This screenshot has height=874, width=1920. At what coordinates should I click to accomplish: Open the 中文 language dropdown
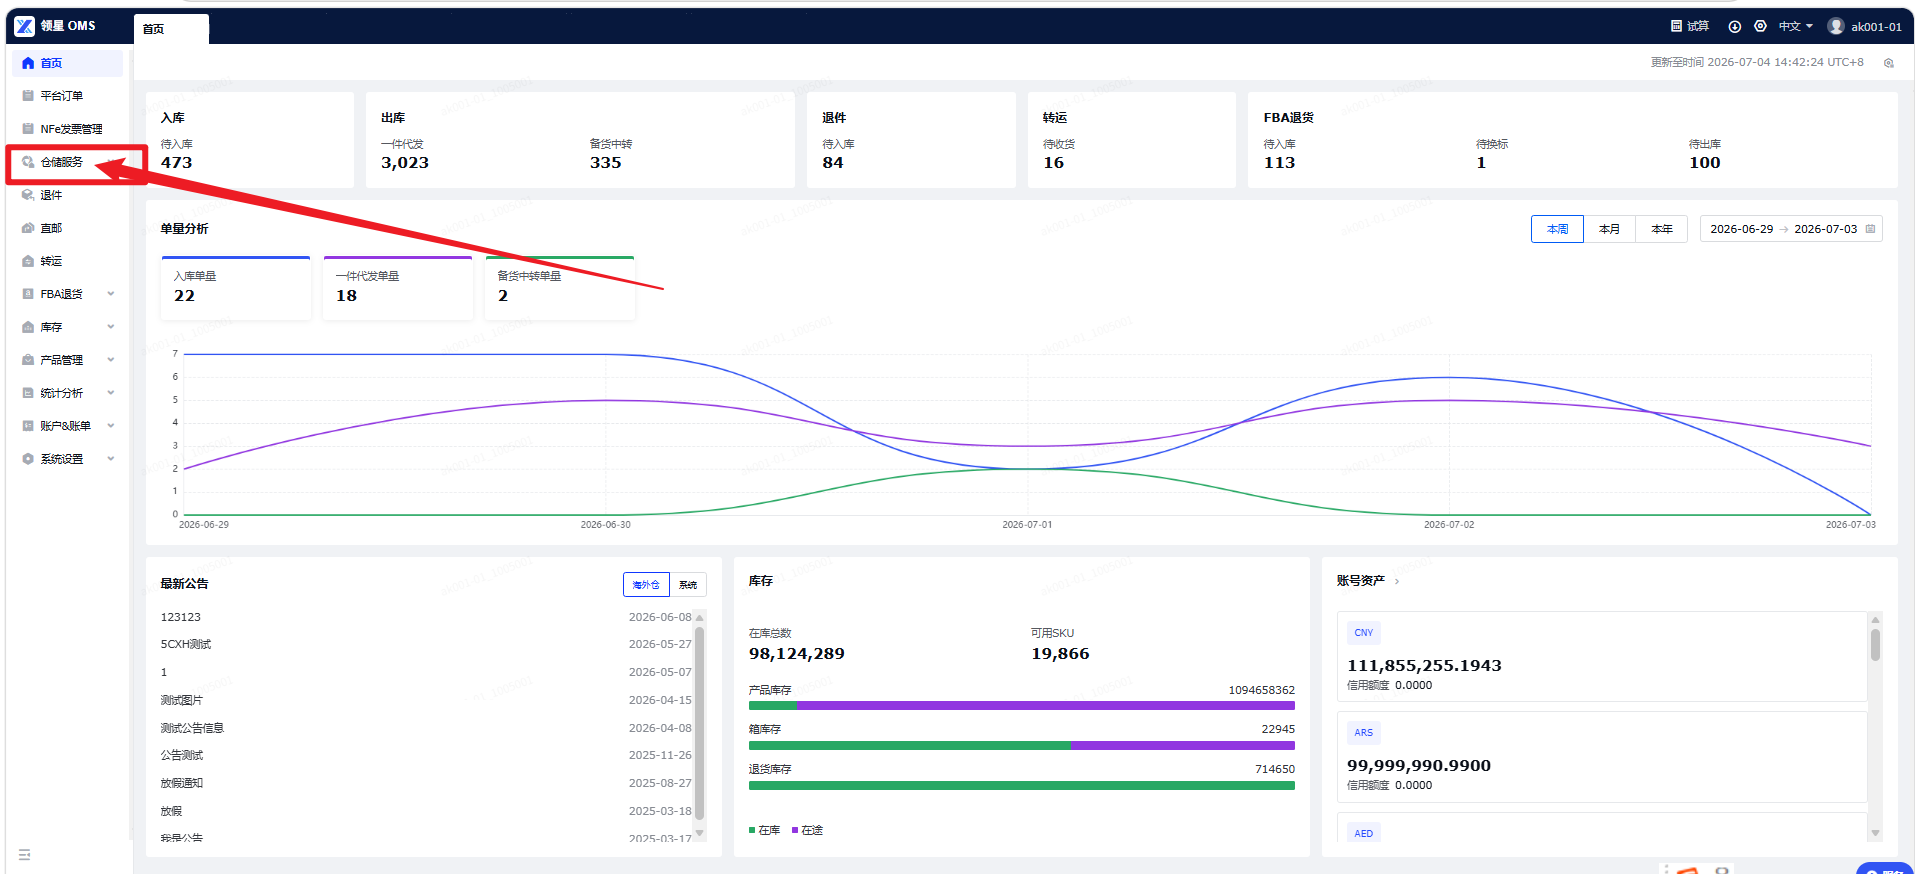coord(1795,26)
